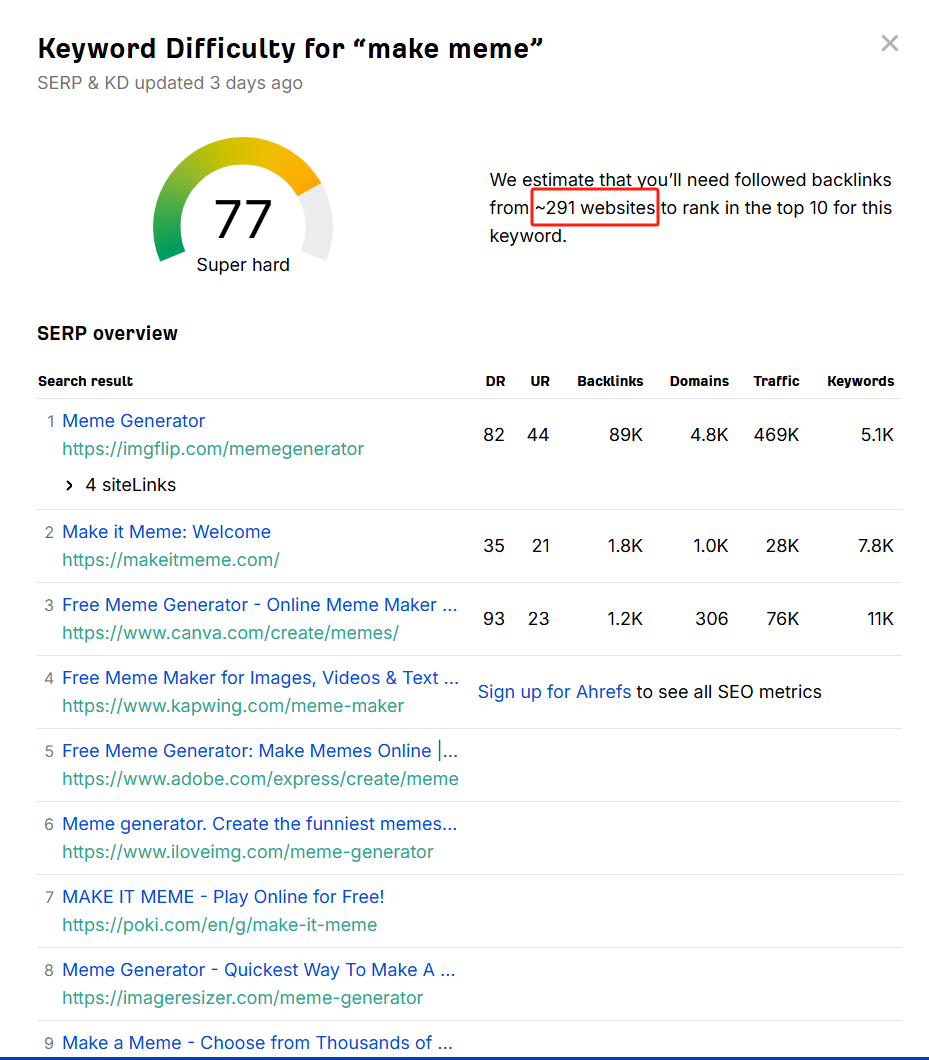Open Canva Free Meme Generator result title
The image size is (929, 1060).
260,605
